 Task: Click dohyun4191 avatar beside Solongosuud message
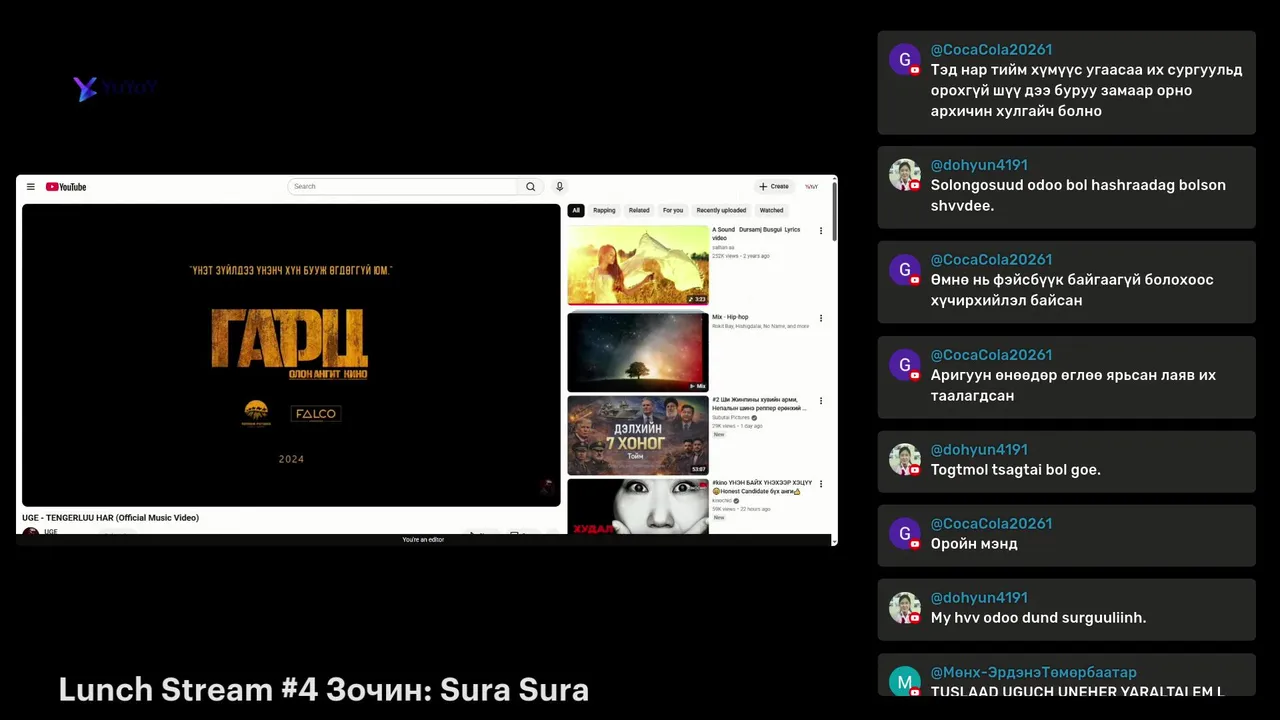tap(905, 175)
